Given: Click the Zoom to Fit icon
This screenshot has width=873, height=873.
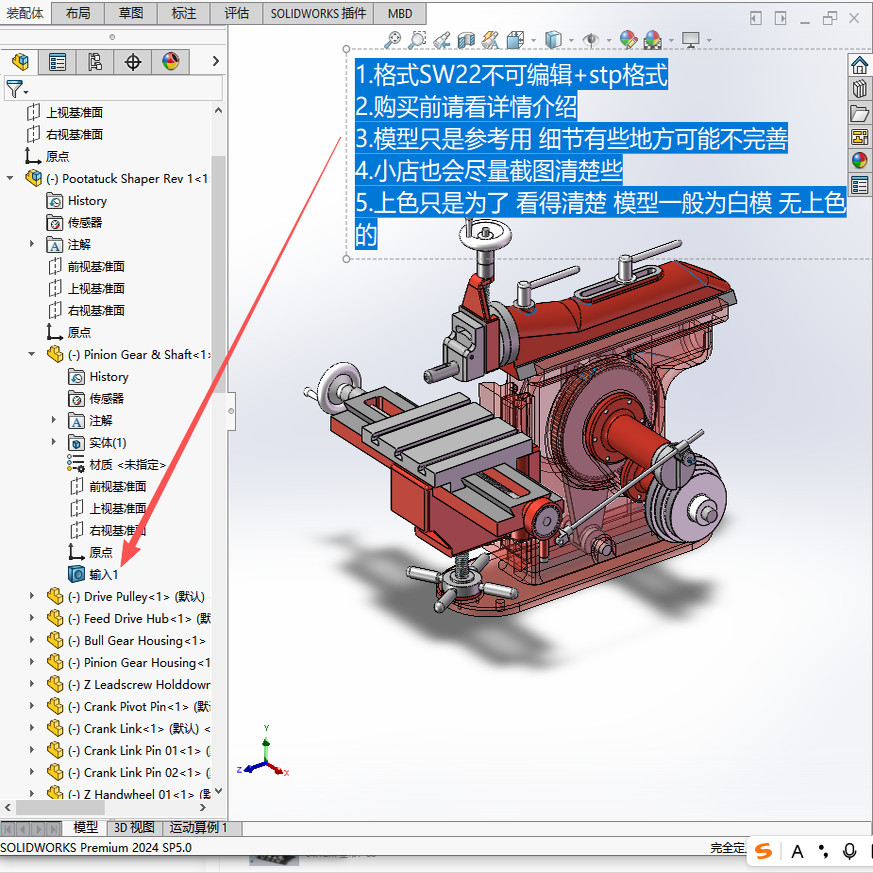Looking at the screenshot, I should (x=393, y=40).
